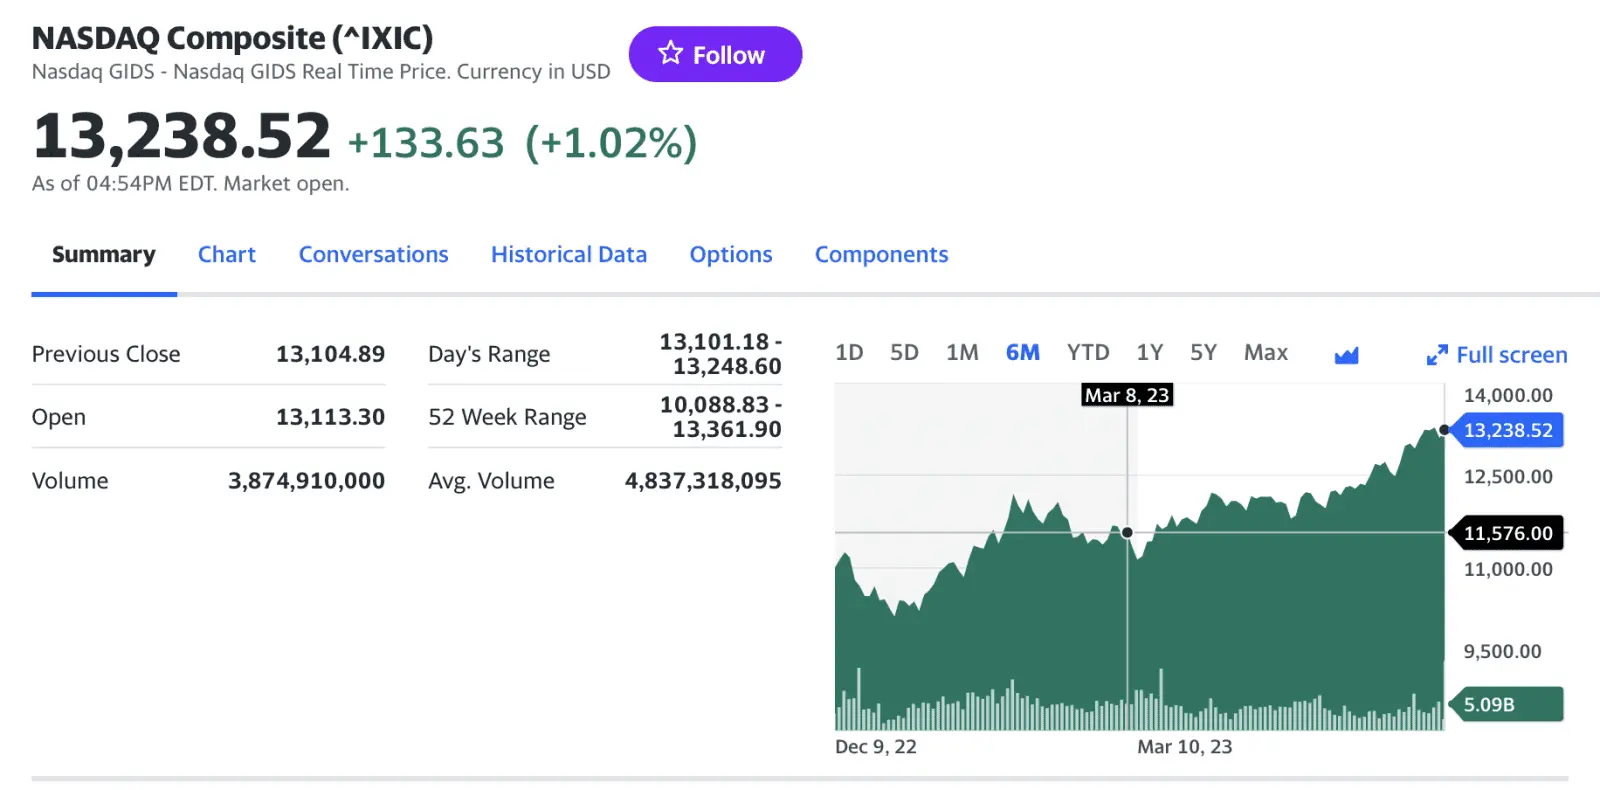Click the star icon on Follow button
The image size is (1600, 790).
[x=670, y=53]
